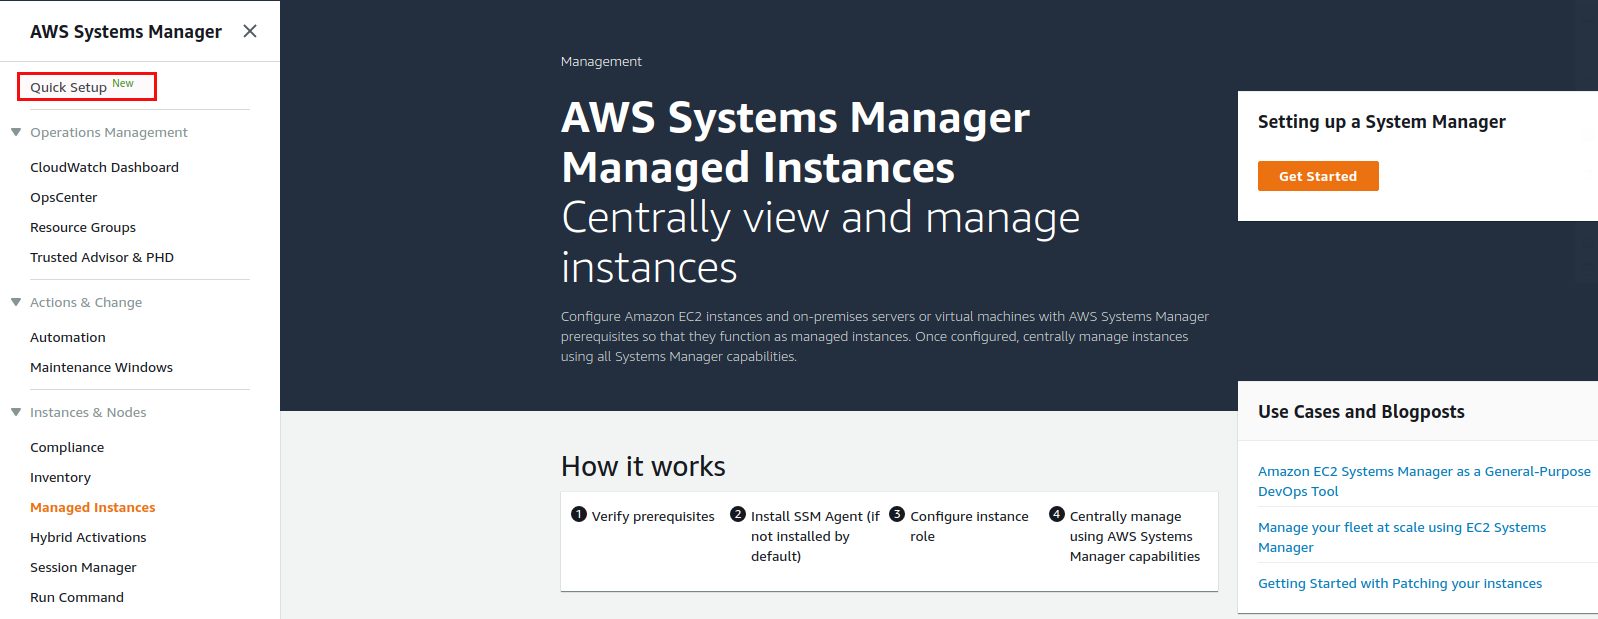
Task: Click the Use Cases and Blogposts heading
Action: click(1361, 411)
